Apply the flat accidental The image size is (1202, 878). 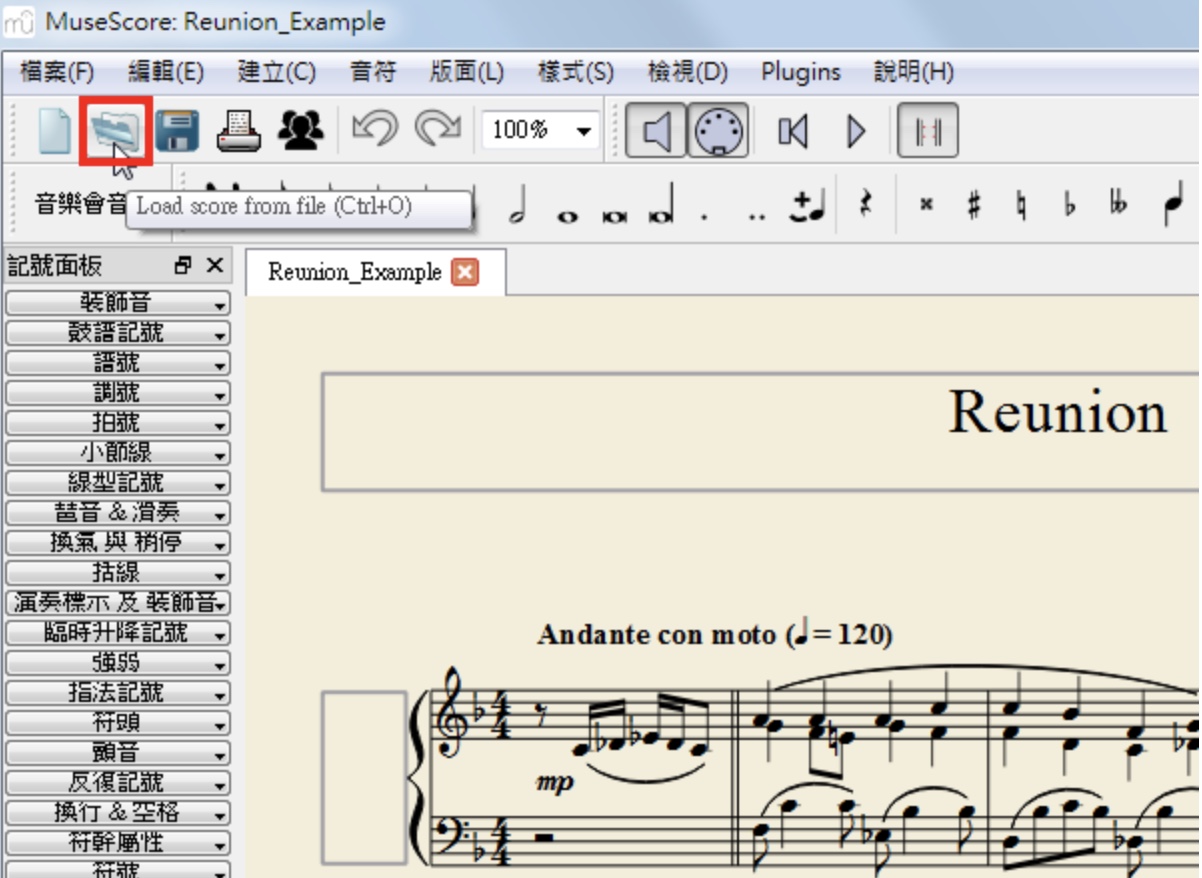1070,204
